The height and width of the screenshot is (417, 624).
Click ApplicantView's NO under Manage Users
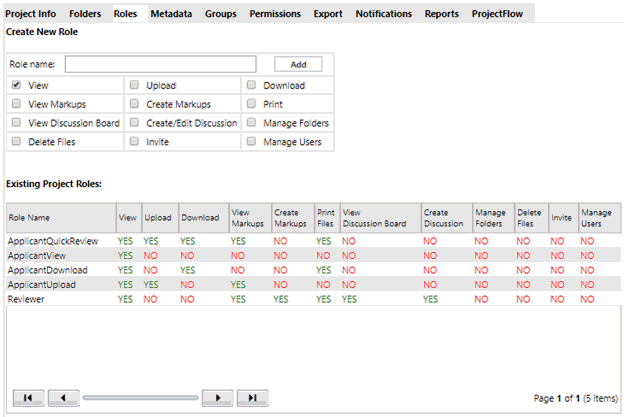click(x=587, y=255)
